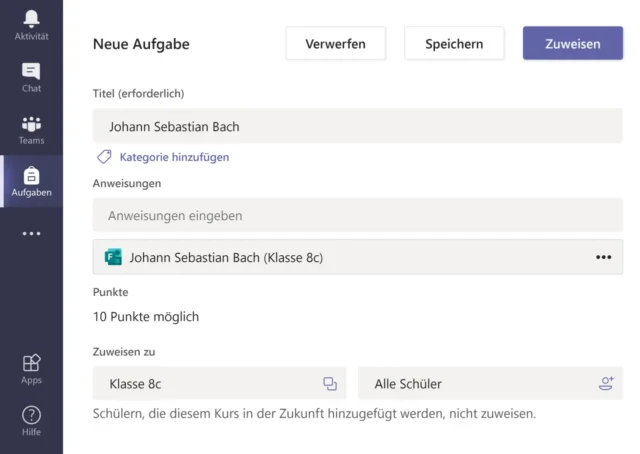
Task: Click the Speichern button
Action: point(454,44)
